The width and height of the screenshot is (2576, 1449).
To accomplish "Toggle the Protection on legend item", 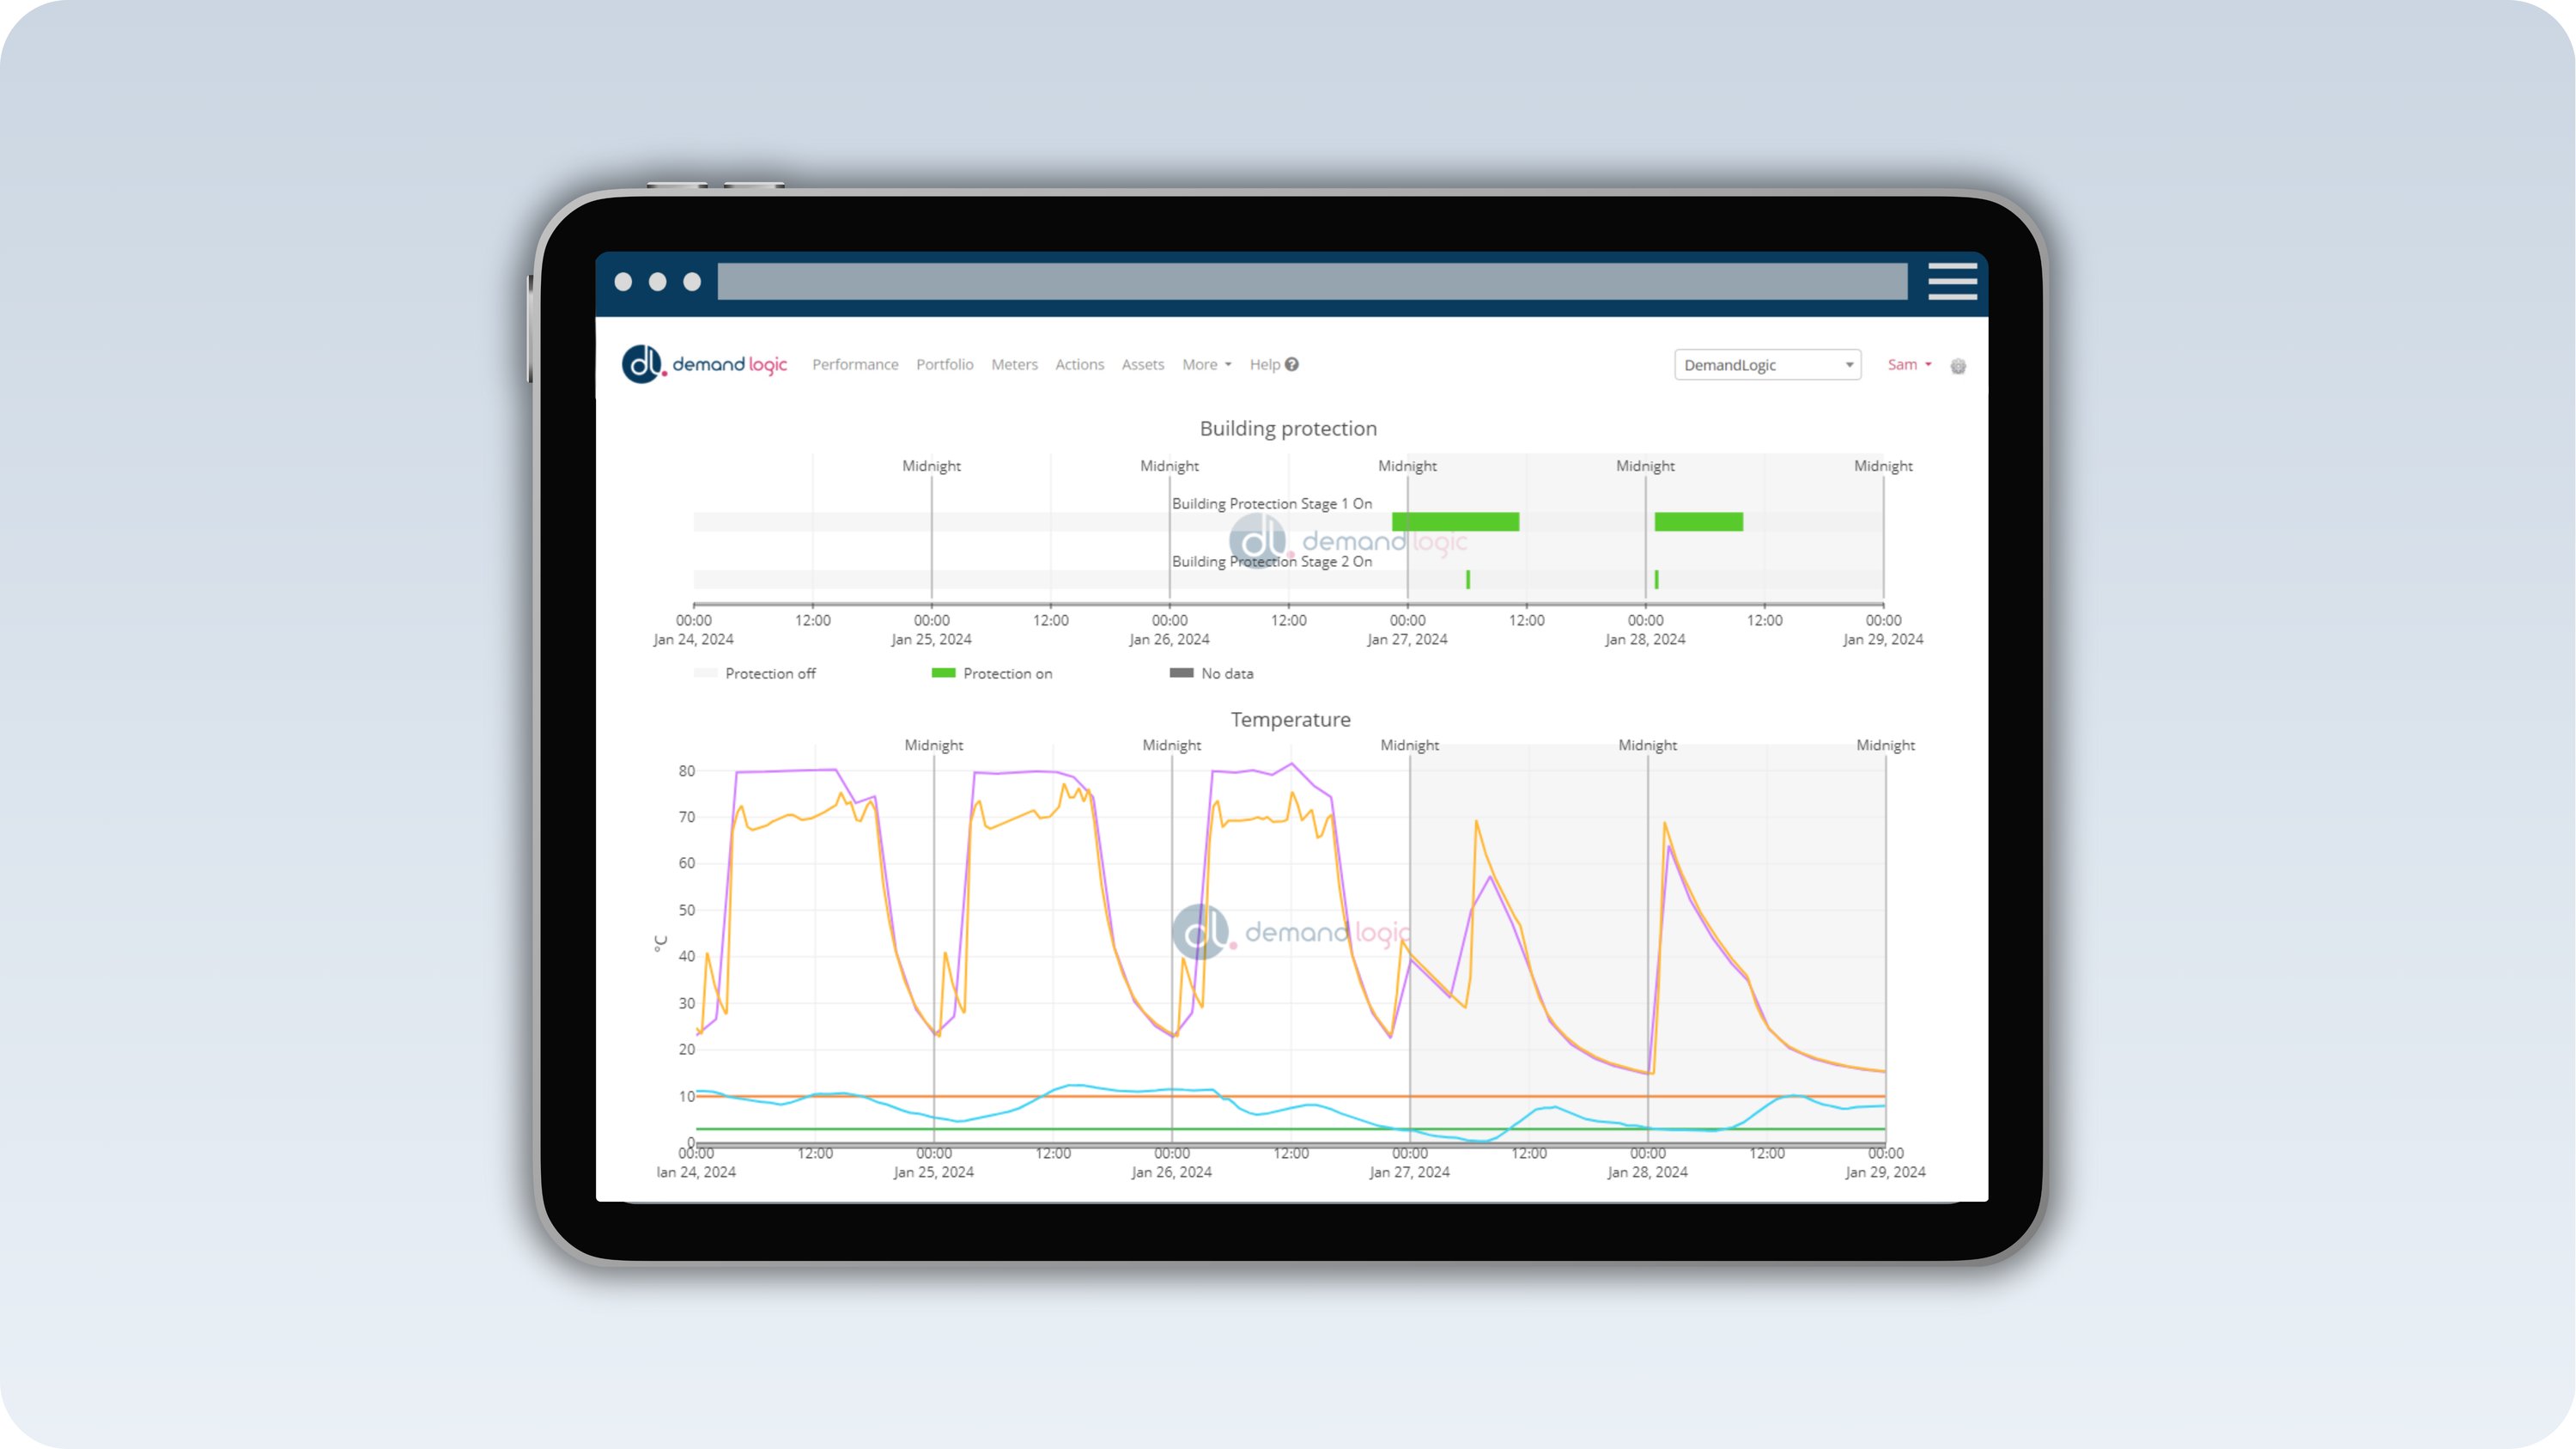I will 1007,673.
